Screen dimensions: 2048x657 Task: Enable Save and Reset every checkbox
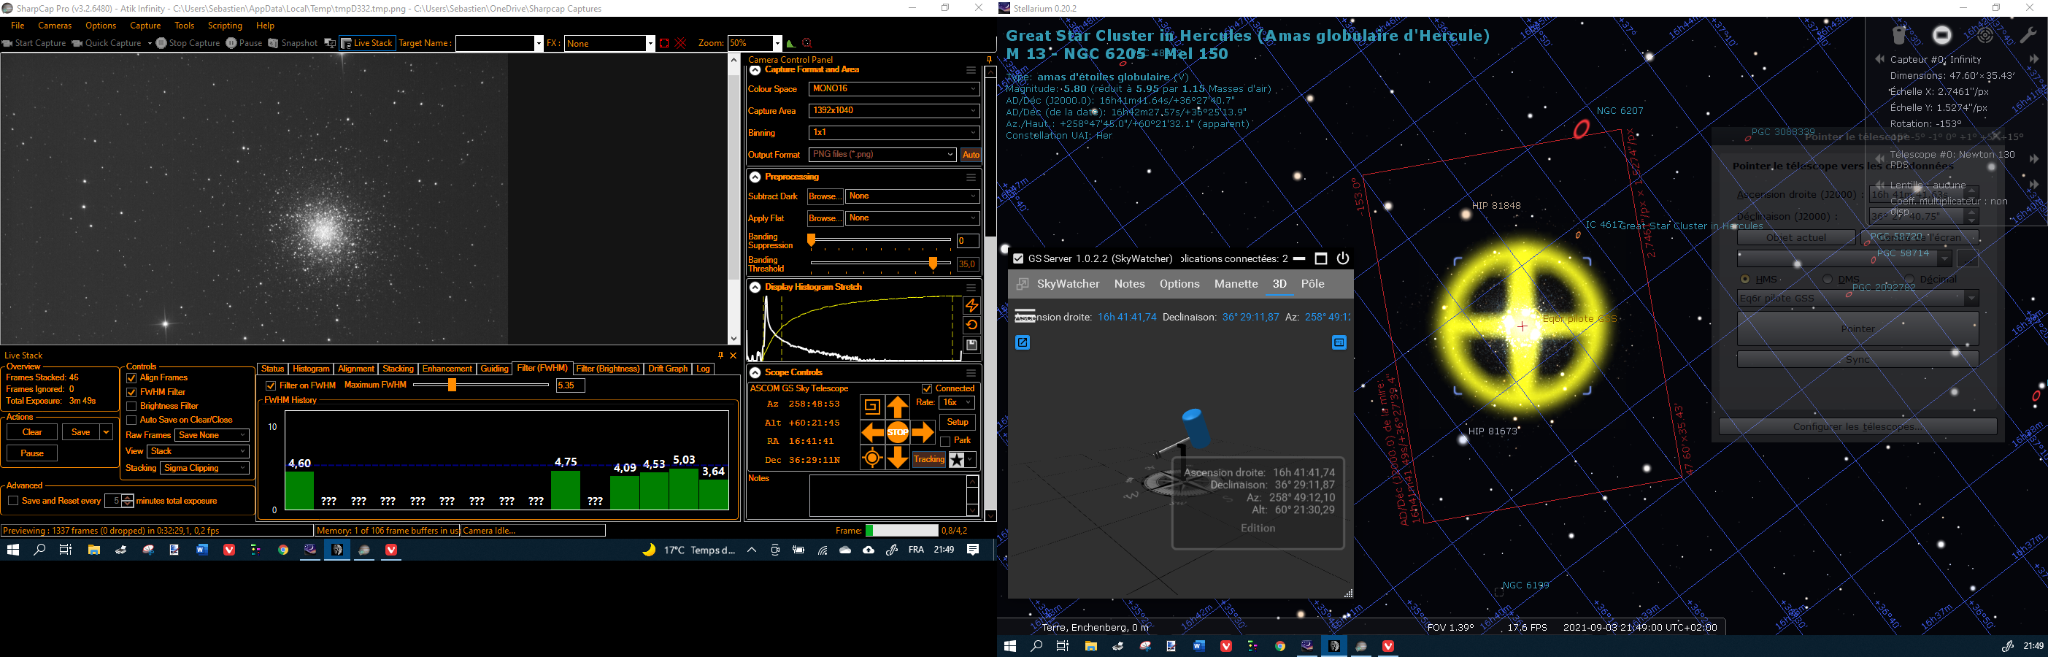click(x=13, y=501)
